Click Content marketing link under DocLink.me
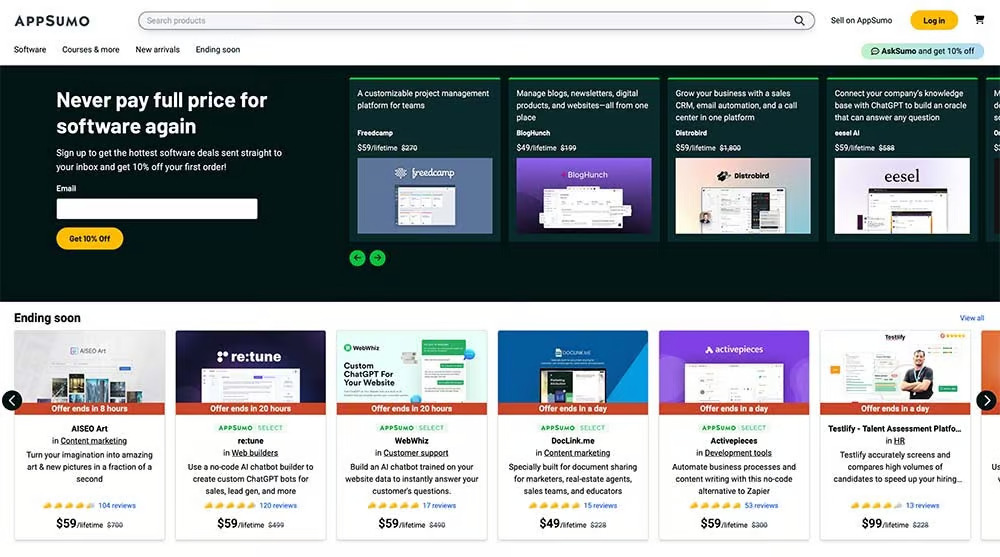The width and height of the screenshot is (1000, 557). tap(577, 453)
